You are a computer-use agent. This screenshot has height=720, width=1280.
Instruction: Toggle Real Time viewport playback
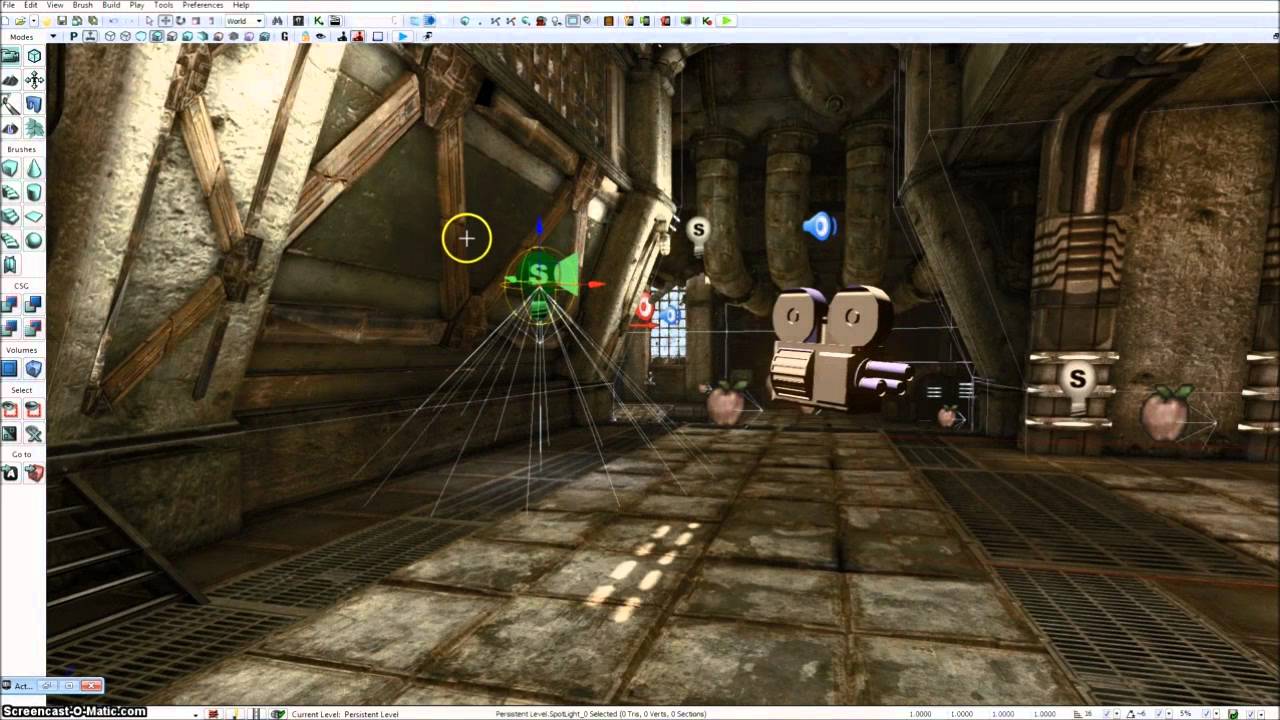click(90, 37)
